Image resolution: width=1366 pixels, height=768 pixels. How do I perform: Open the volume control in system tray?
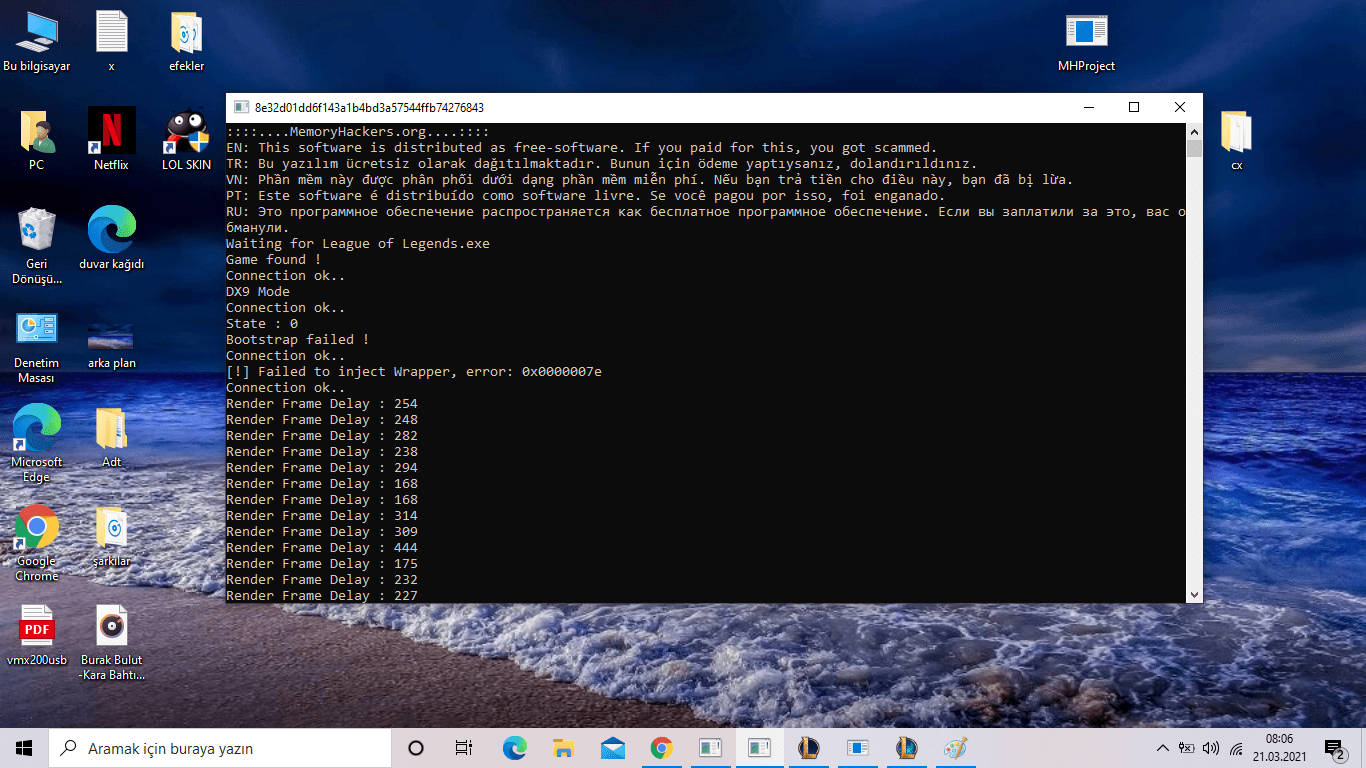click(x=1211, y=748)
